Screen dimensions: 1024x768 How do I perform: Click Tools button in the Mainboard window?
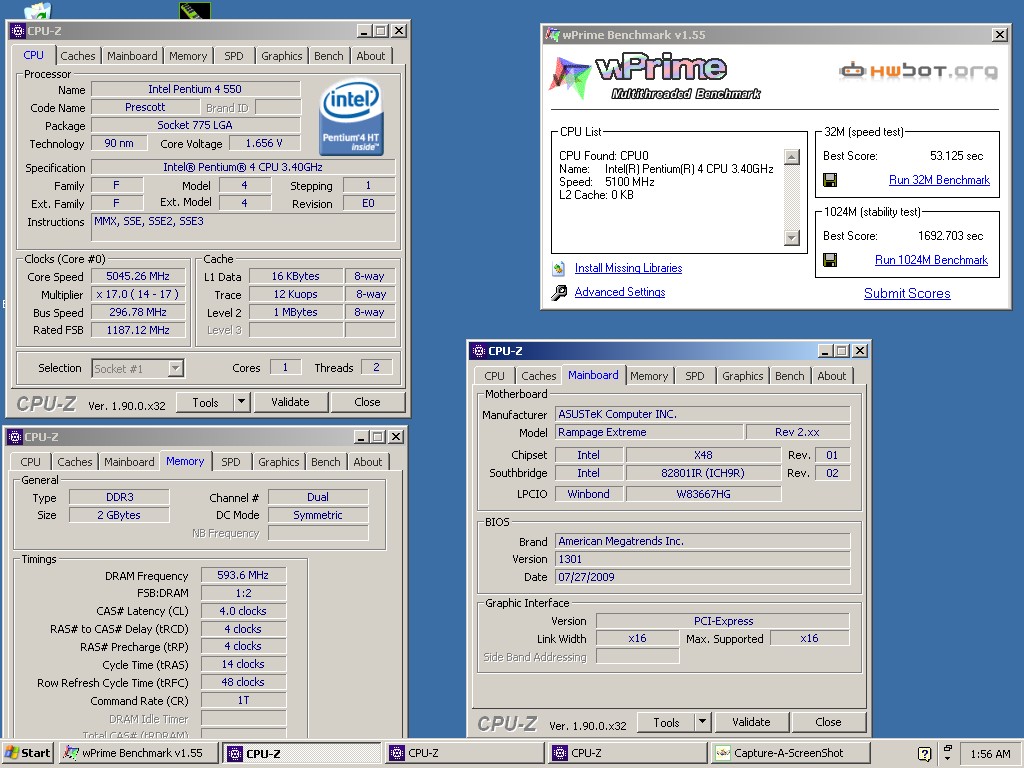click(x=666, y=722)
